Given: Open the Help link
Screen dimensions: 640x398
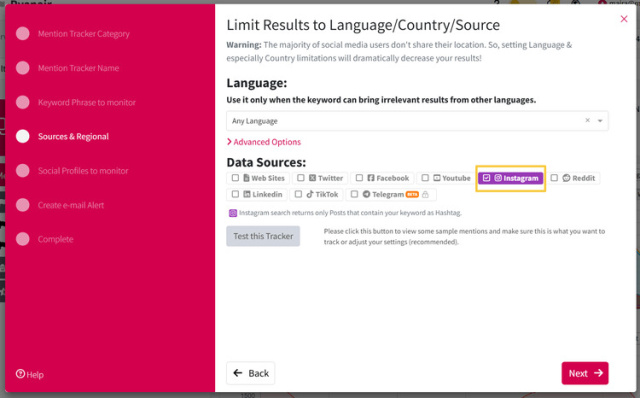Looking at the screenshot, I should 29,374.
